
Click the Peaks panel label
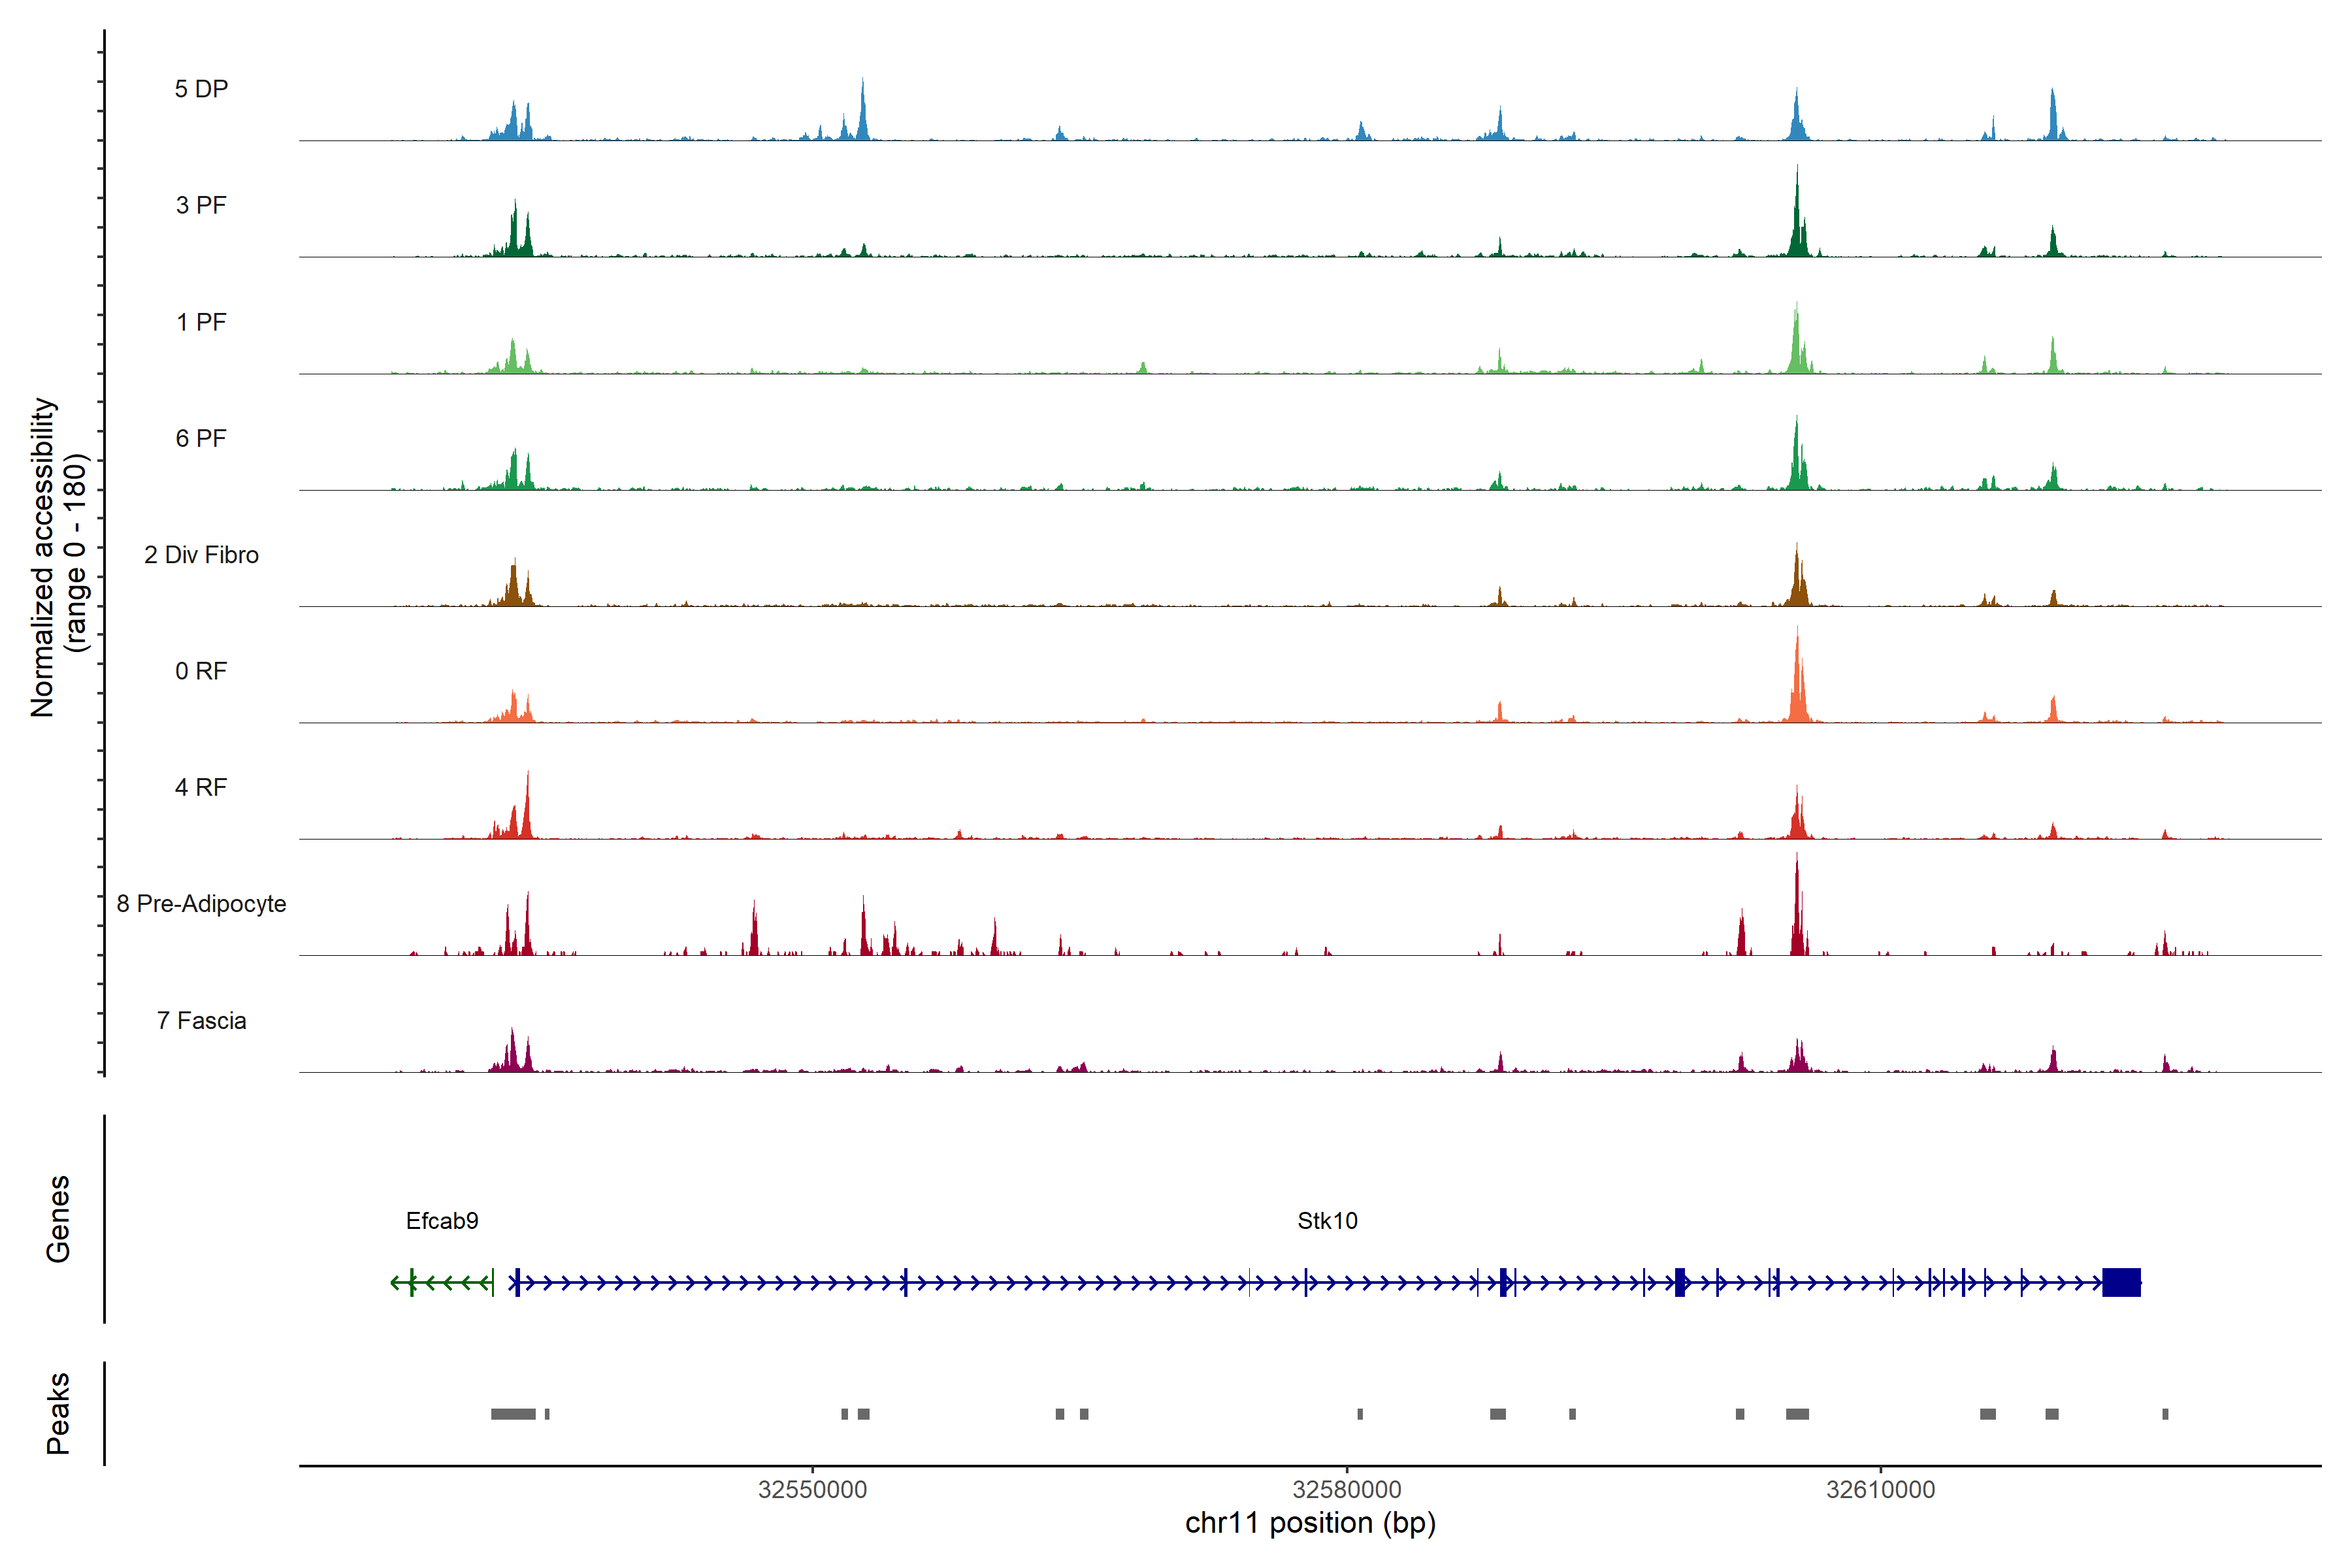58,1413
